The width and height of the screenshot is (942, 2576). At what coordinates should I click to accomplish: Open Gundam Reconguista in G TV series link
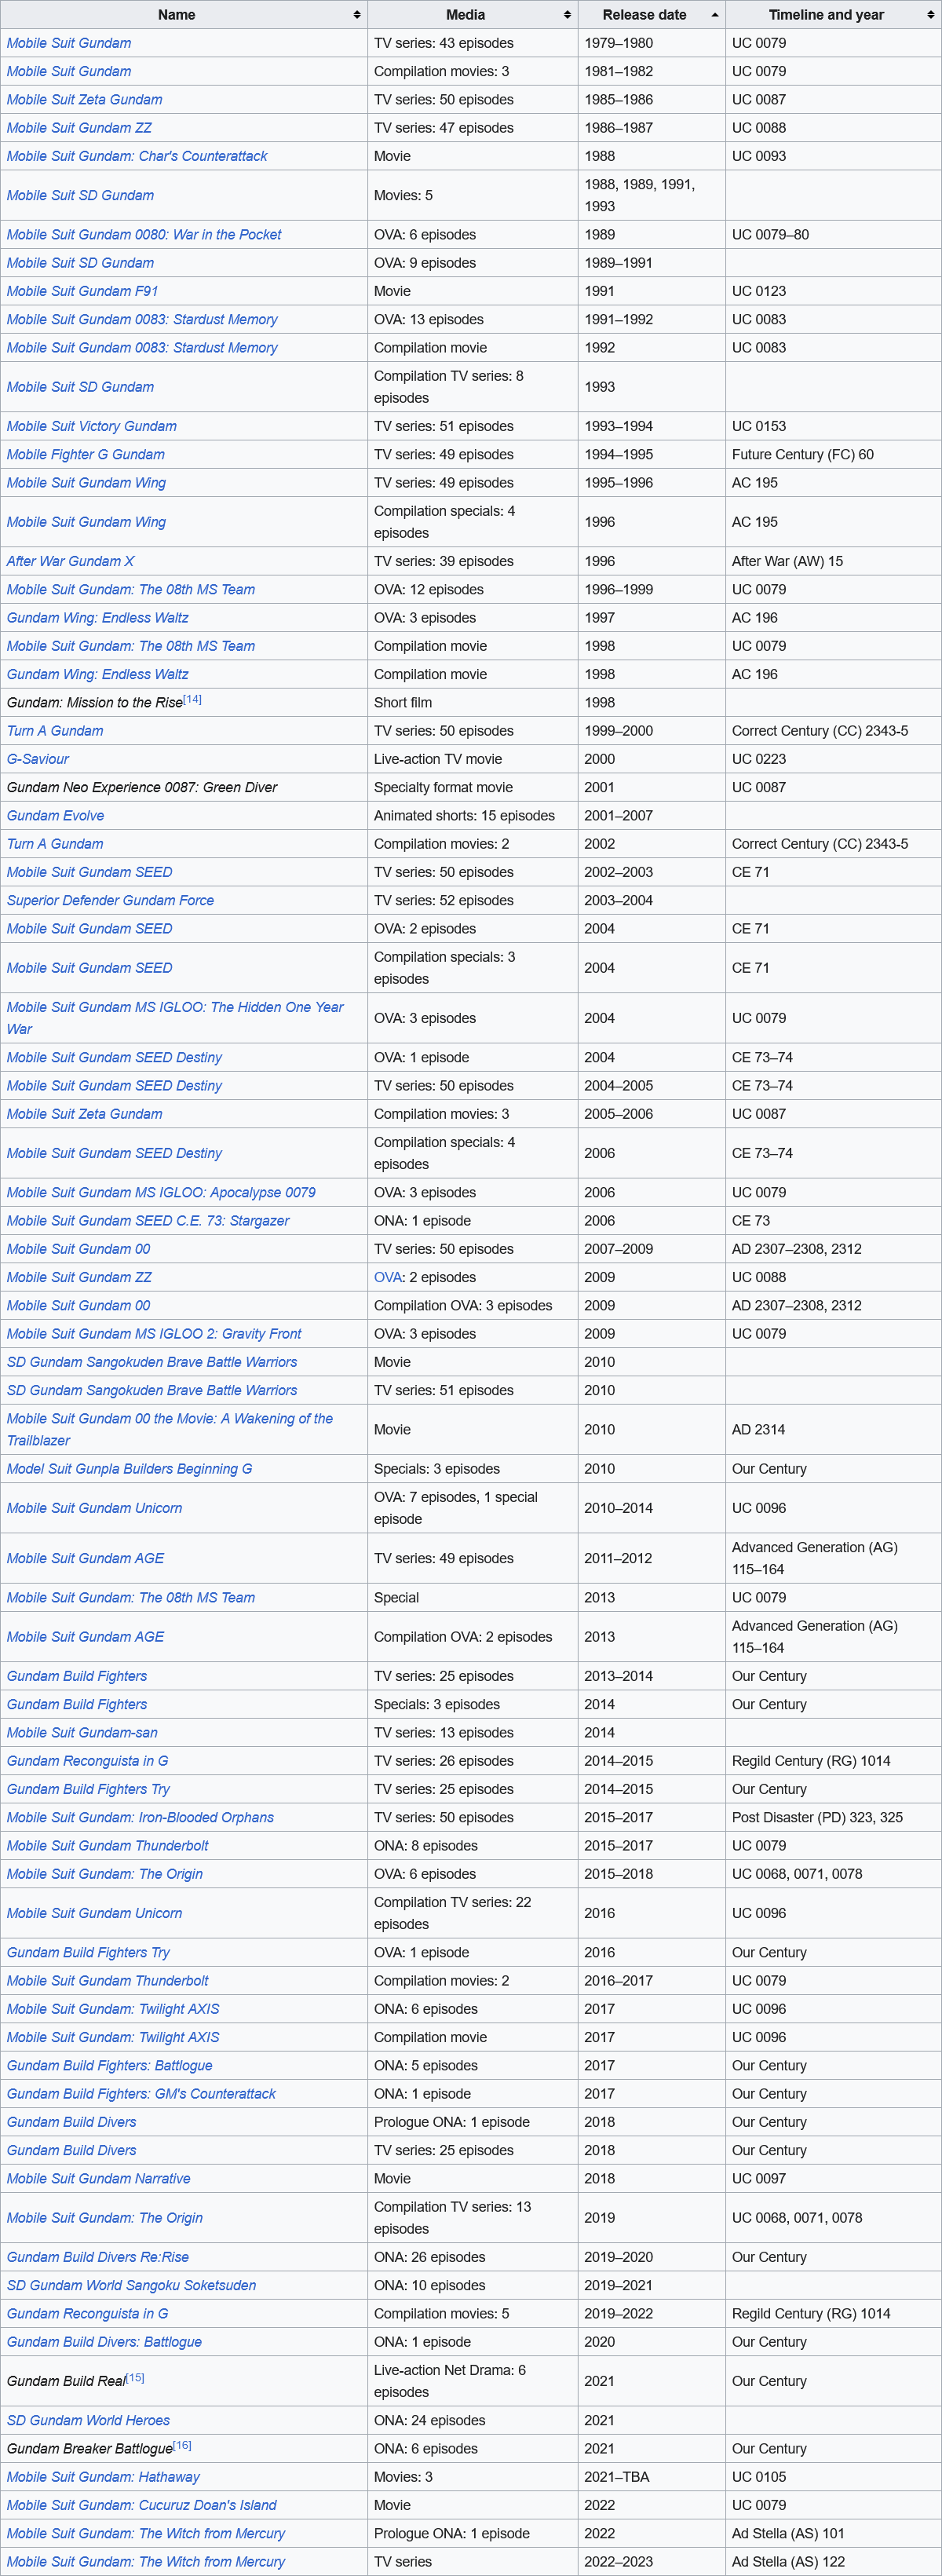(x=87, y=1761)
